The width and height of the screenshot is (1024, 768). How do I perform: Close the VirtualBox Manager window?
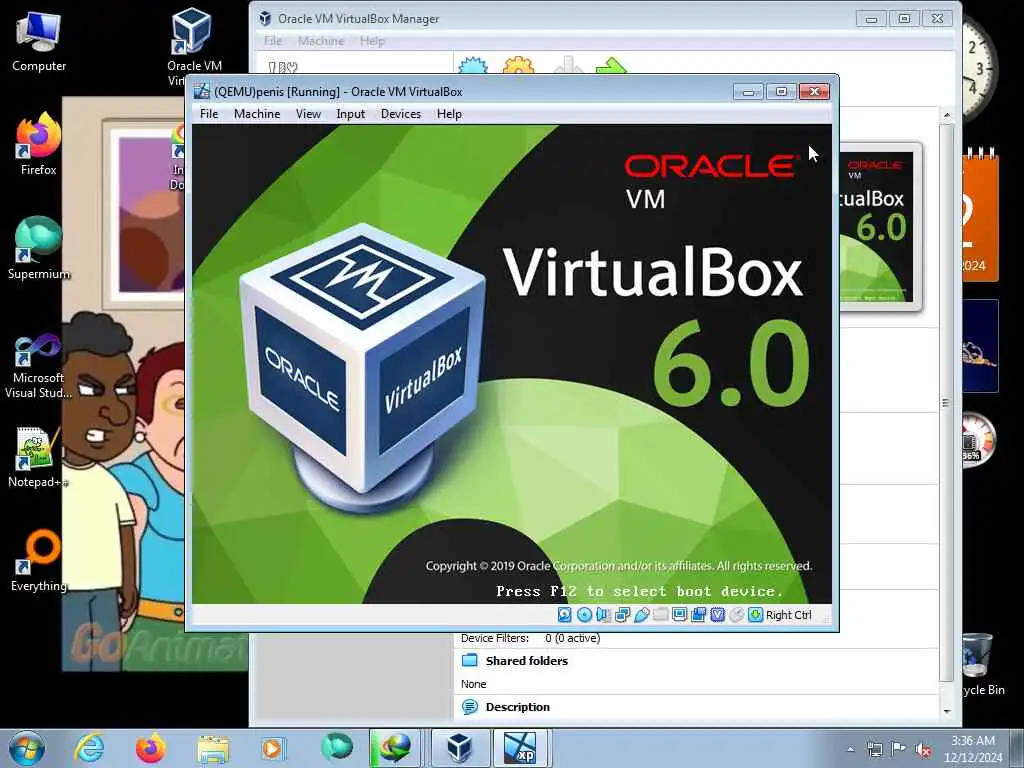click(937, 19)
